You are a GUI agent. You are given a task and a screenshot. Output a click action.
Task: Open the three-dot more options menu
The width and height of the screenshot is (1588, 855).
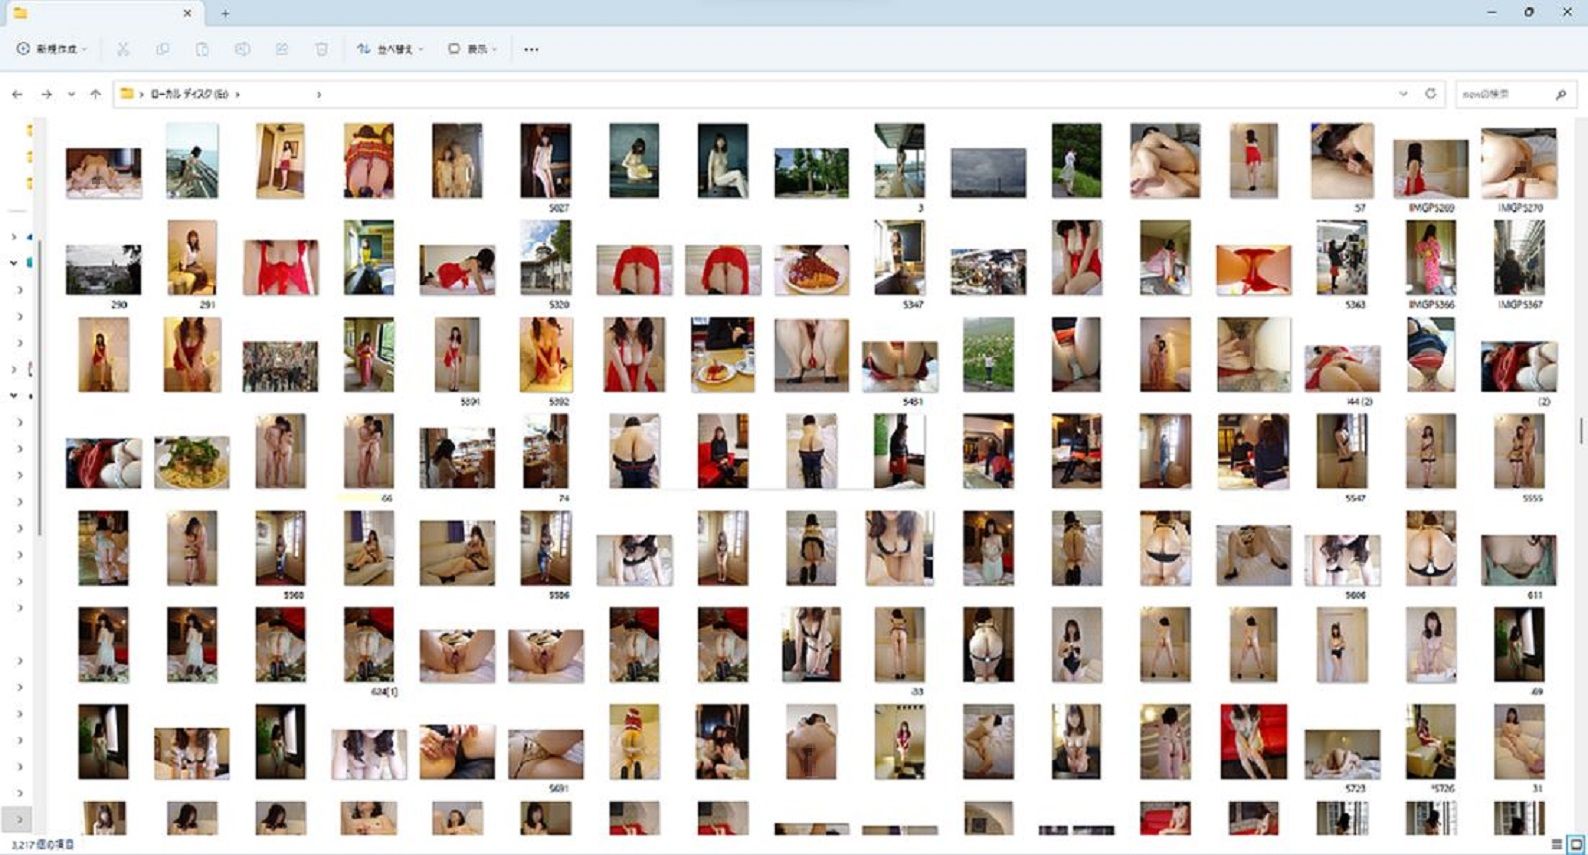tap(531, 49)
